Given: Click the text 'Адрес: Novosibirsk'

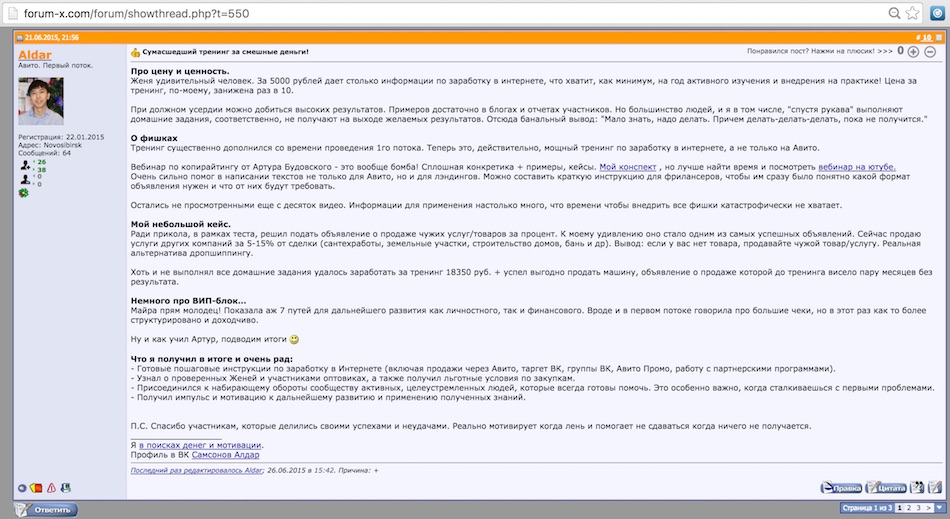Looking at the screenshot, I should [x=50, y=145].
